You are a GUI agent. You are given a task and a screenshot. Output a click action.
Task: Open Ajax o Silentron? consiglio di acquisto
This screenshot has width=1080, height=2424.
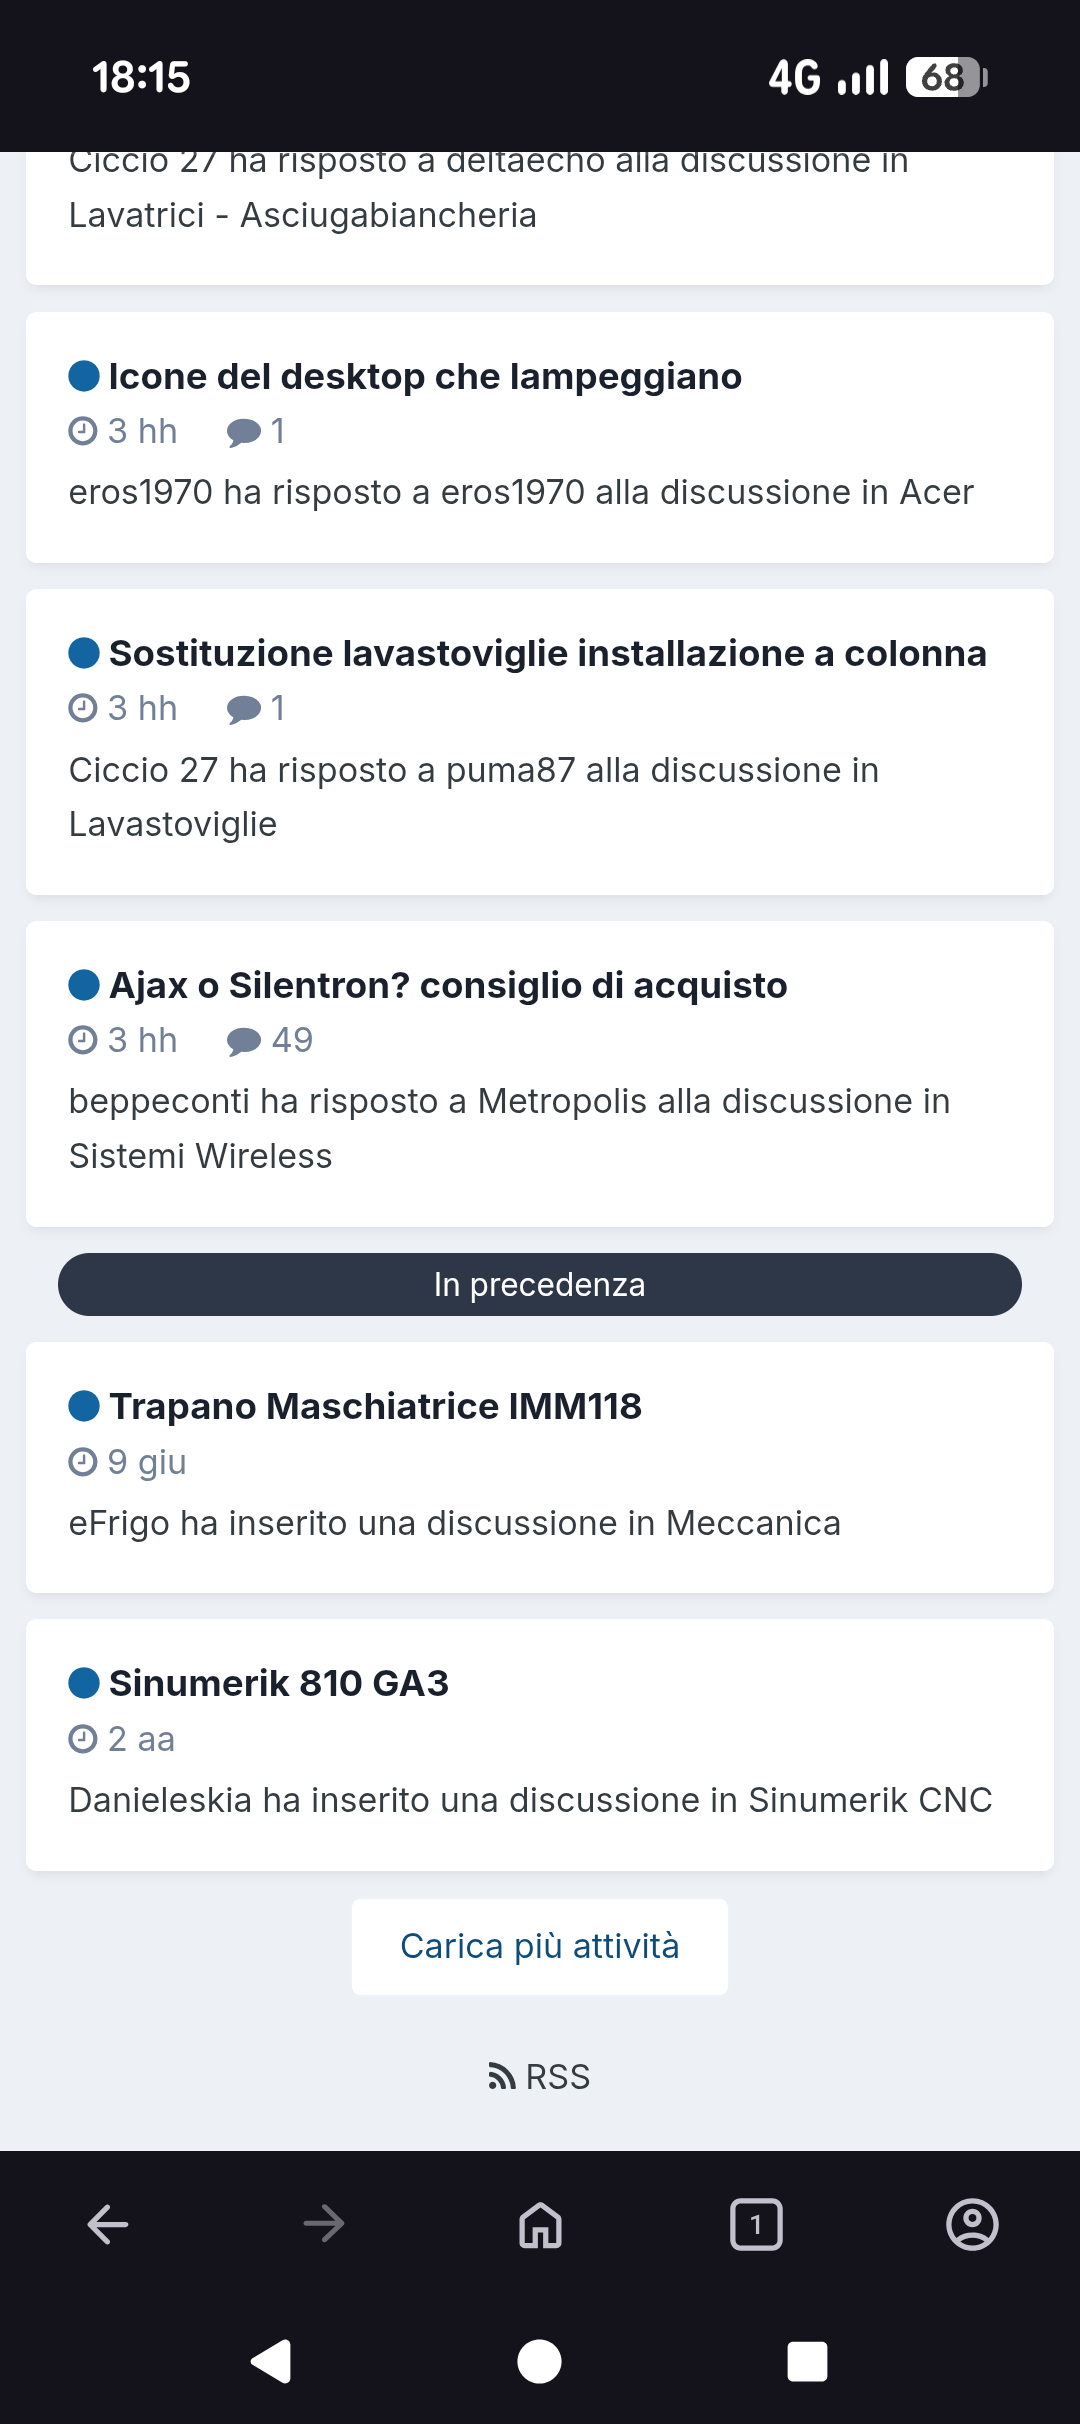[x=448, y=986]
